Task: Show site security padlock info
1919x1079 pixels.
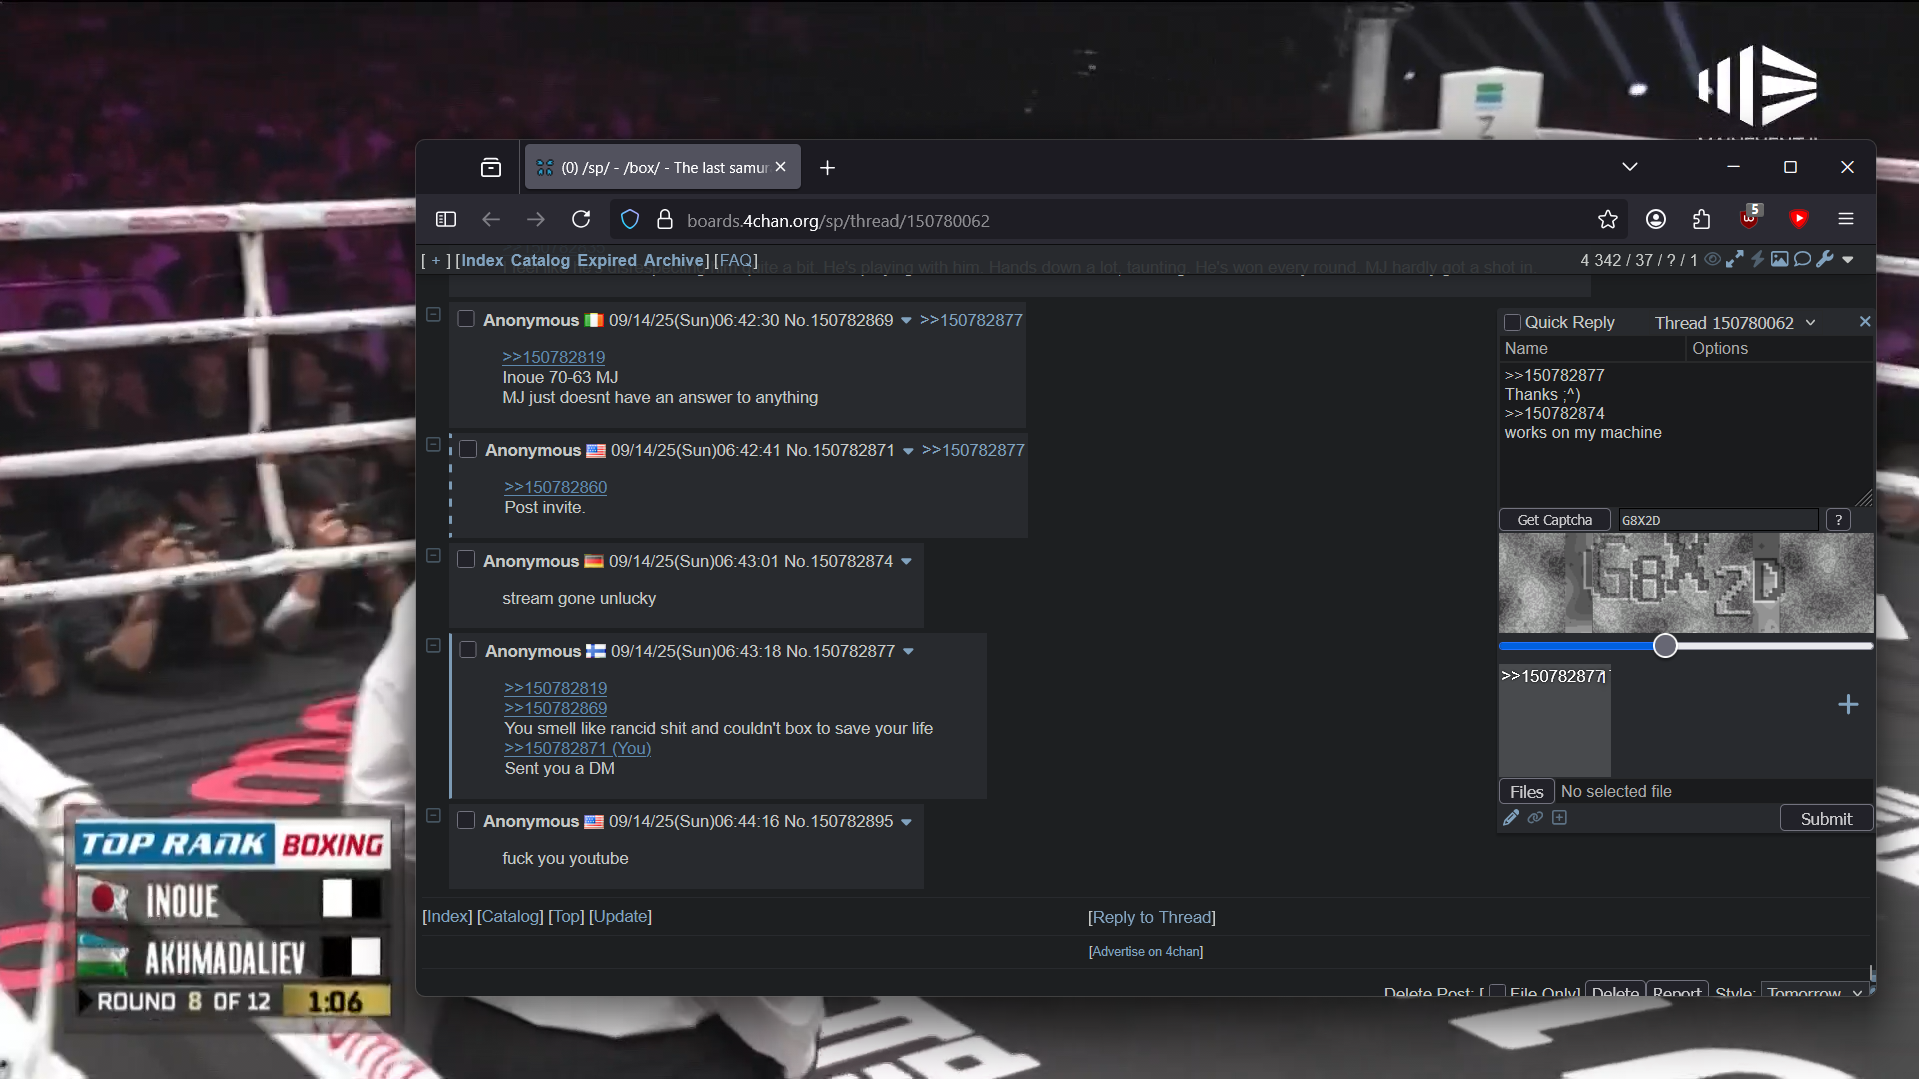Action: tap(664, 219)
